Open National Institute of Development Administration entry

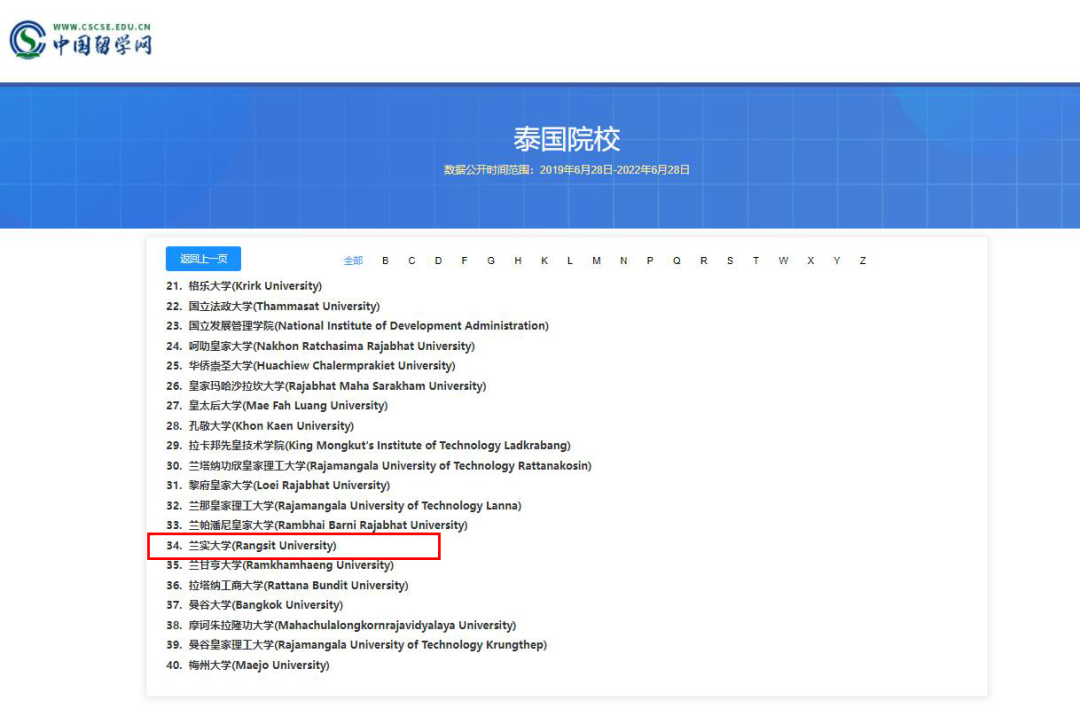[357, 326]
